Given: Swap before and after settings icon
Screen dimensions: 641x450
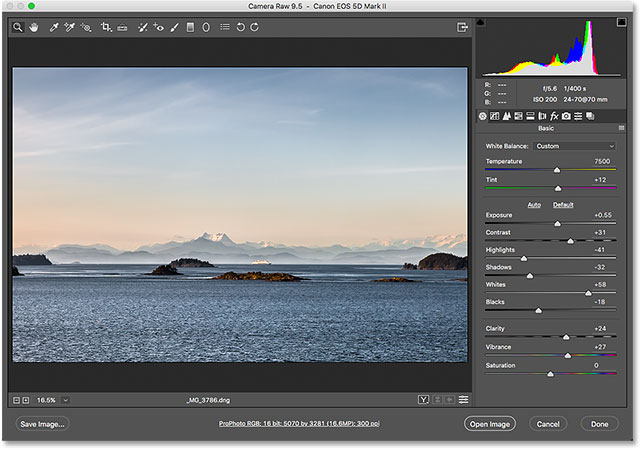Looking at the screenshot, I should tap(437, 400).
